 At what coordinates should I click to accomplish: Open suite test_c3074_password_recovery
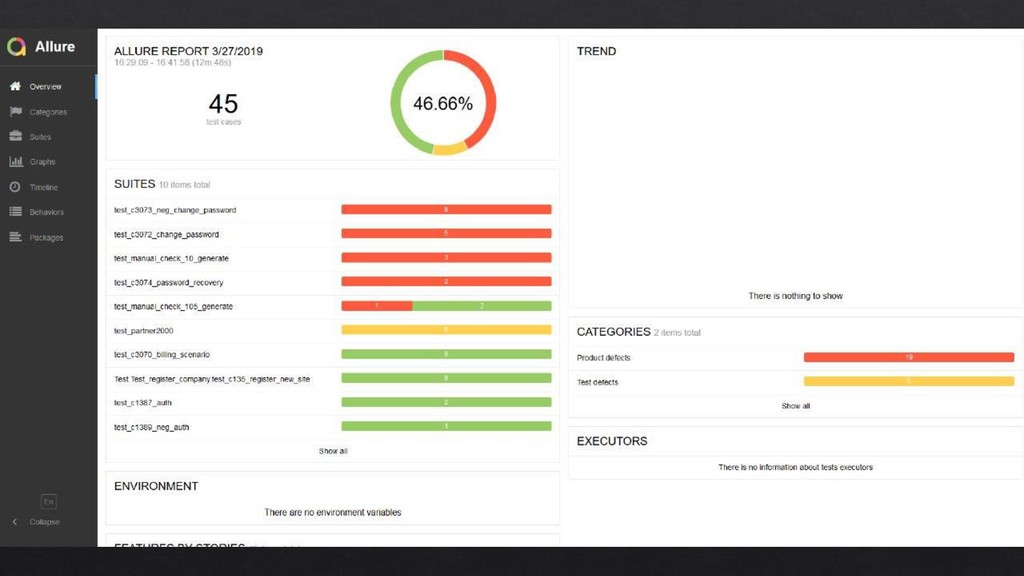click(x=332, y=282)
